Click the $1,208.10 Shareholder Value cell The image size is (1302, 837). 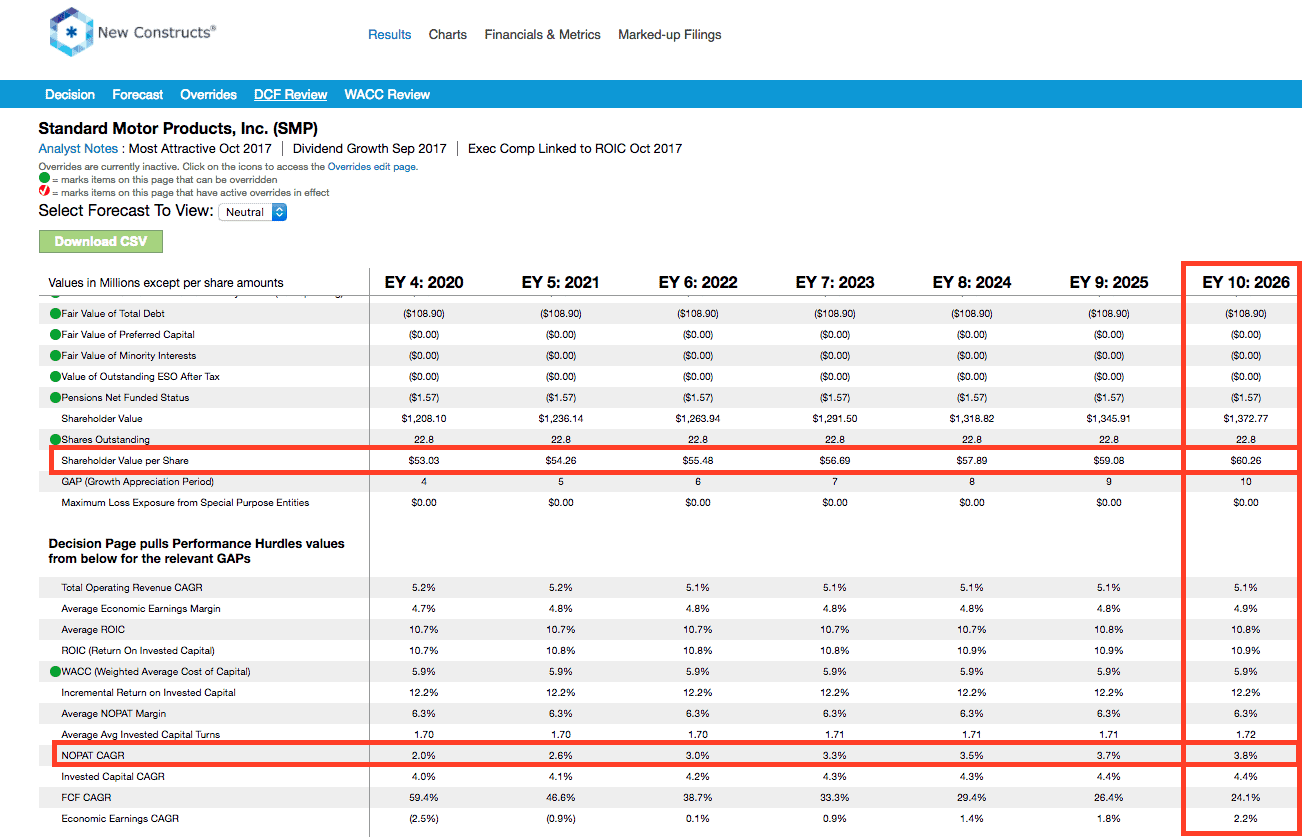424,419
